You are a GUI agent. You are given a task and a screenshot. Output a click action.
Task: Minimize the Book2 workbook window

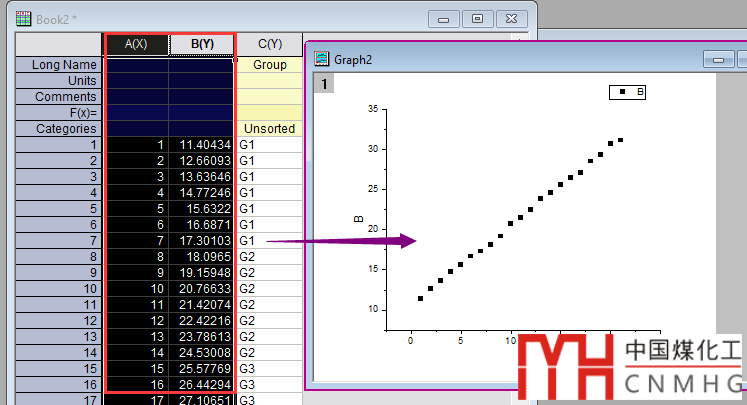444,18
